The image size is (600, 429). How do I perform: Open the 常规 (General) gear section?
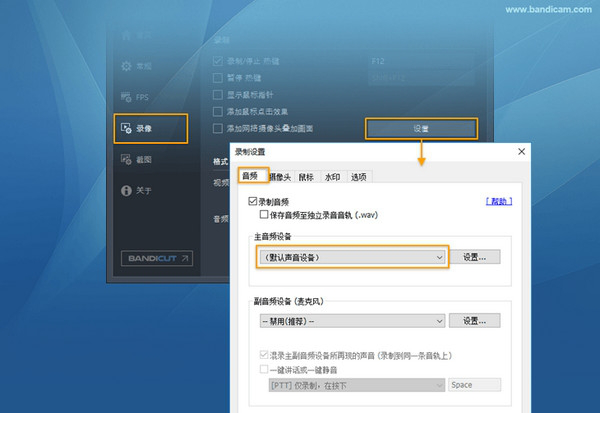click(x=137, y=66)
